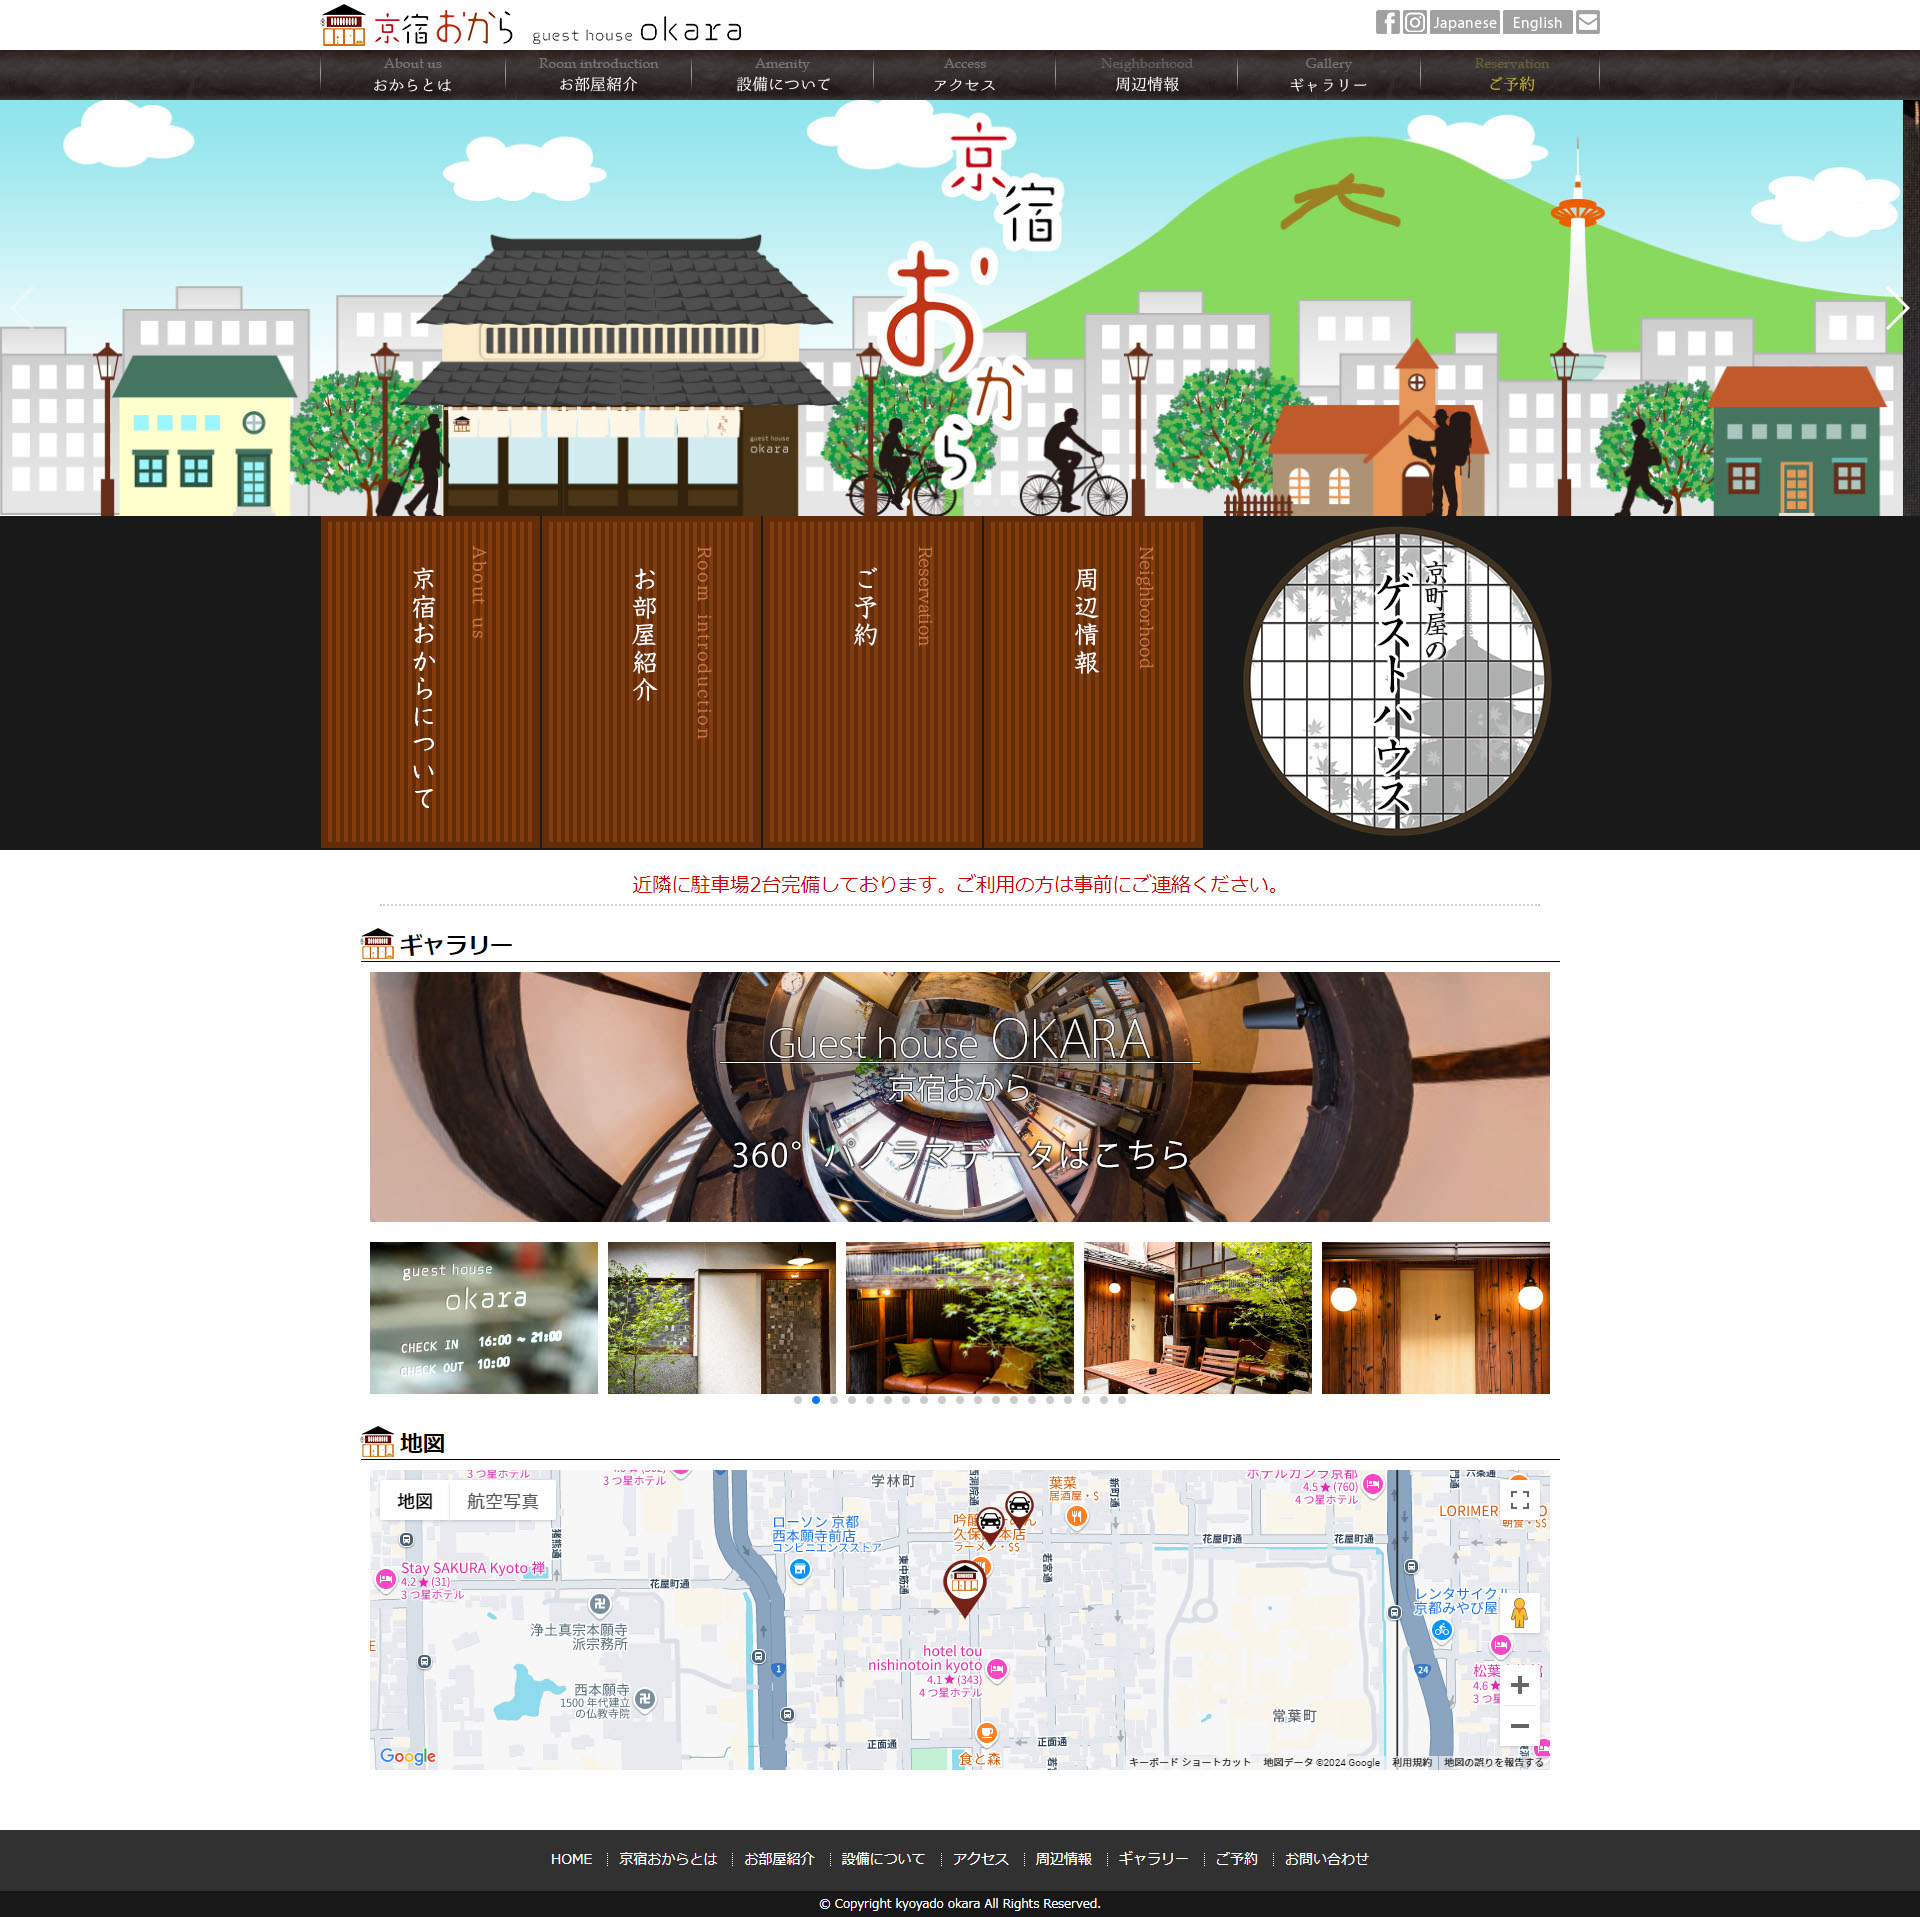Click the map fullscreen toggle icon

click(x=1519, y=1499)
